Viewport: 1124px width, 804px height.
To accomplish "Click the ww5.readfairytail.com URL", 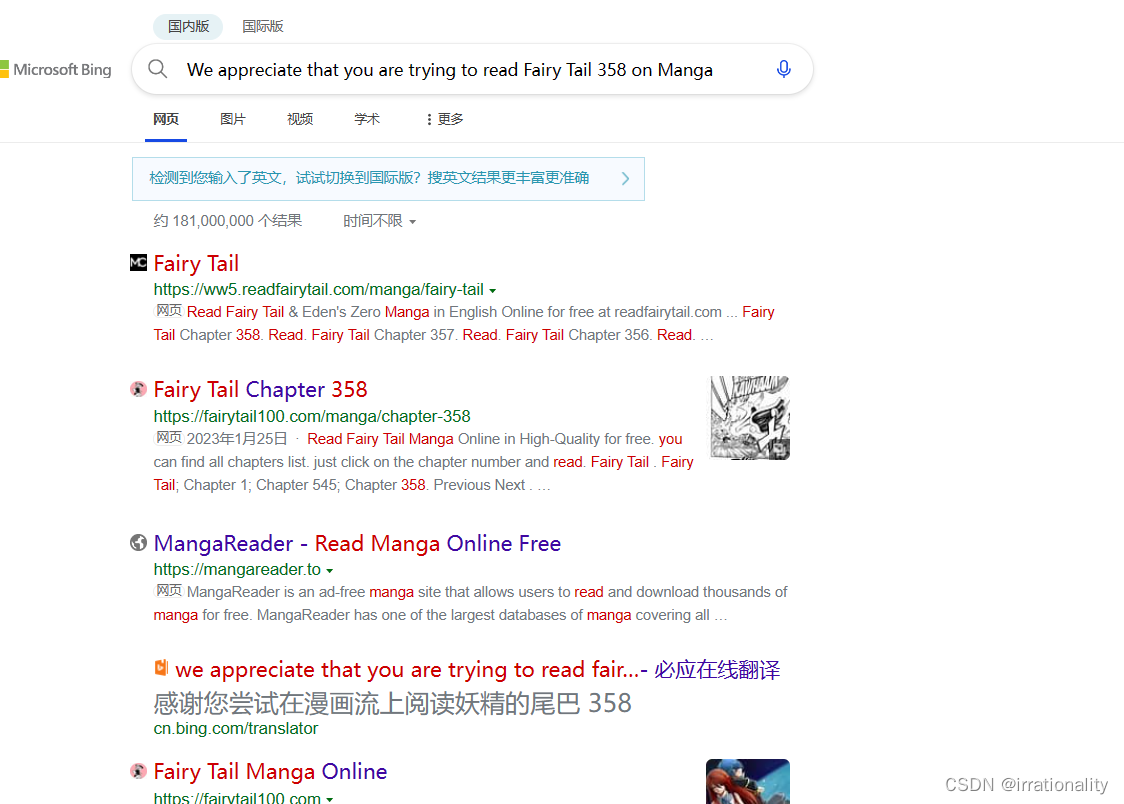I will [319, 289].
